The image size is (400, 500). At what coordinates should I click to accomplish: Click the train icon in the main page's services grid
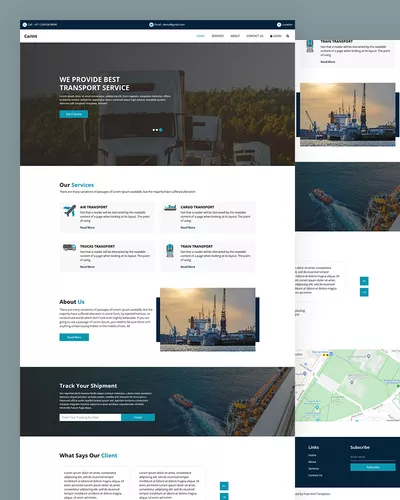click(170, 251)
